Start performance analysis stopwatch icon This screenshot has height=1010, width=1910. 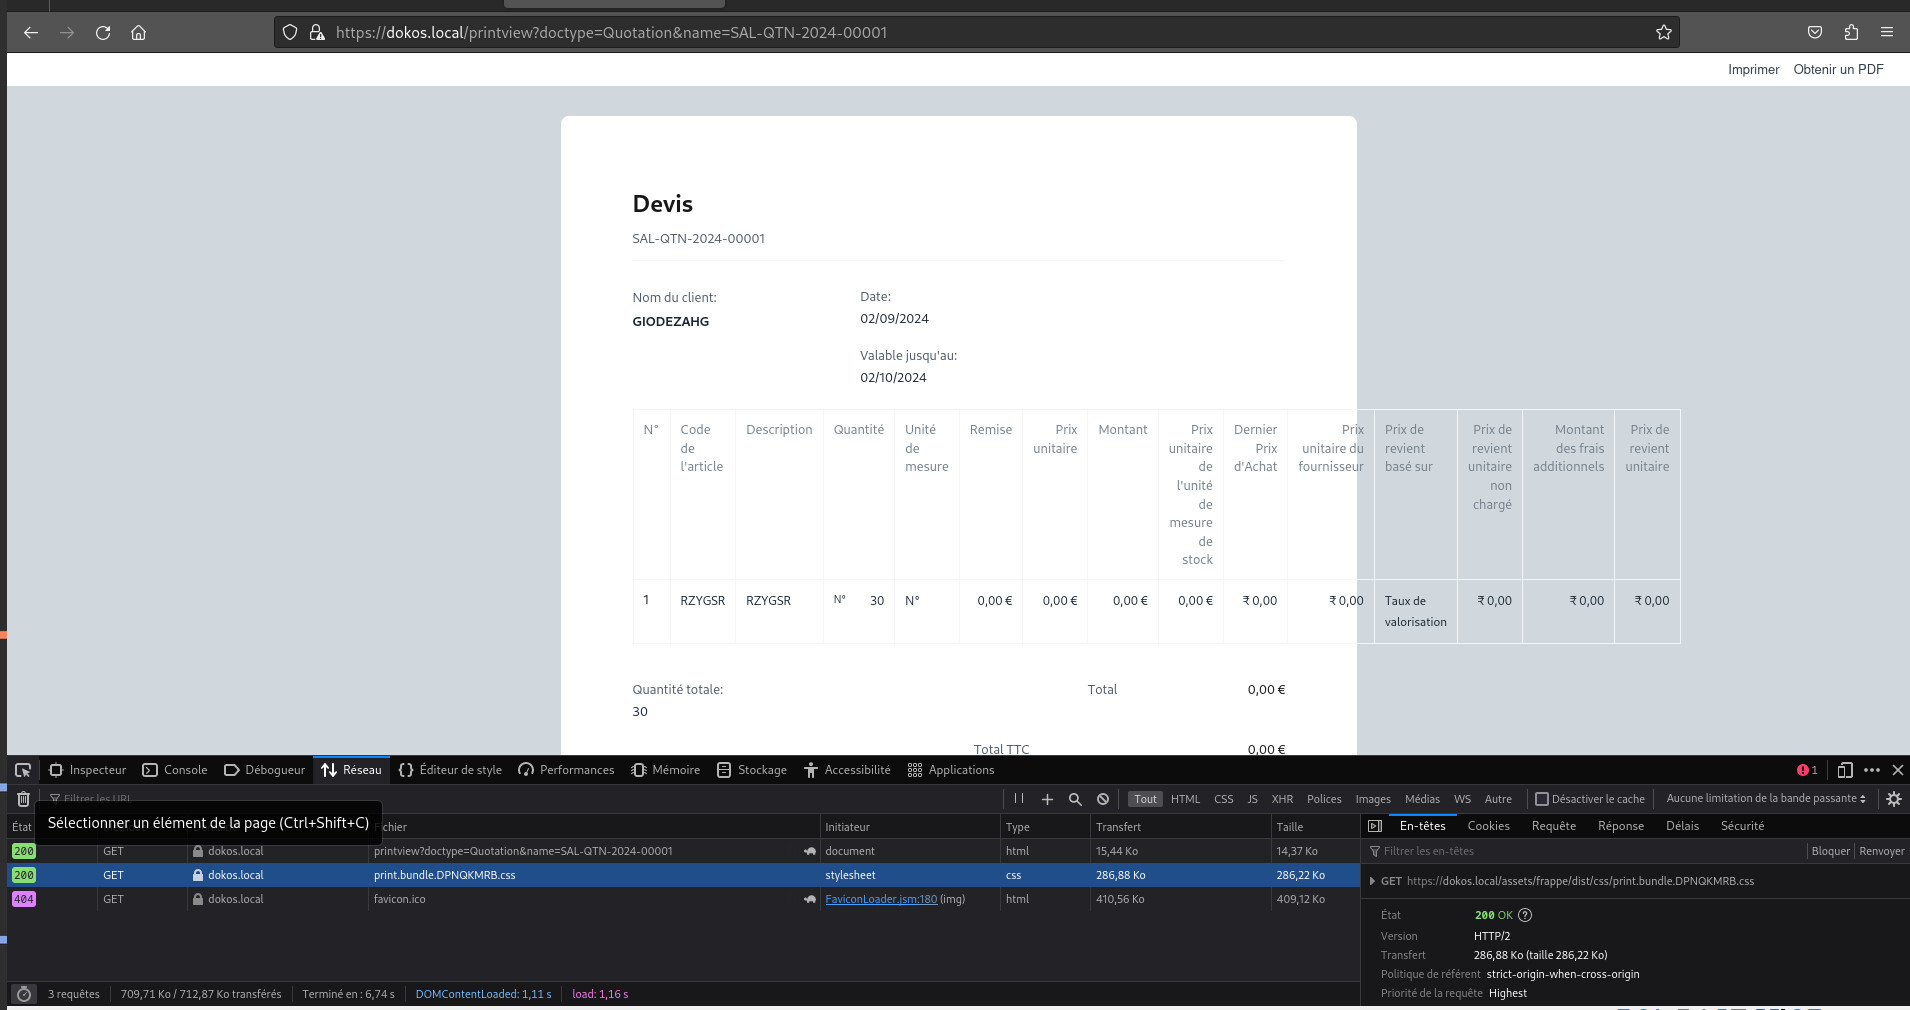coord(24,994)
